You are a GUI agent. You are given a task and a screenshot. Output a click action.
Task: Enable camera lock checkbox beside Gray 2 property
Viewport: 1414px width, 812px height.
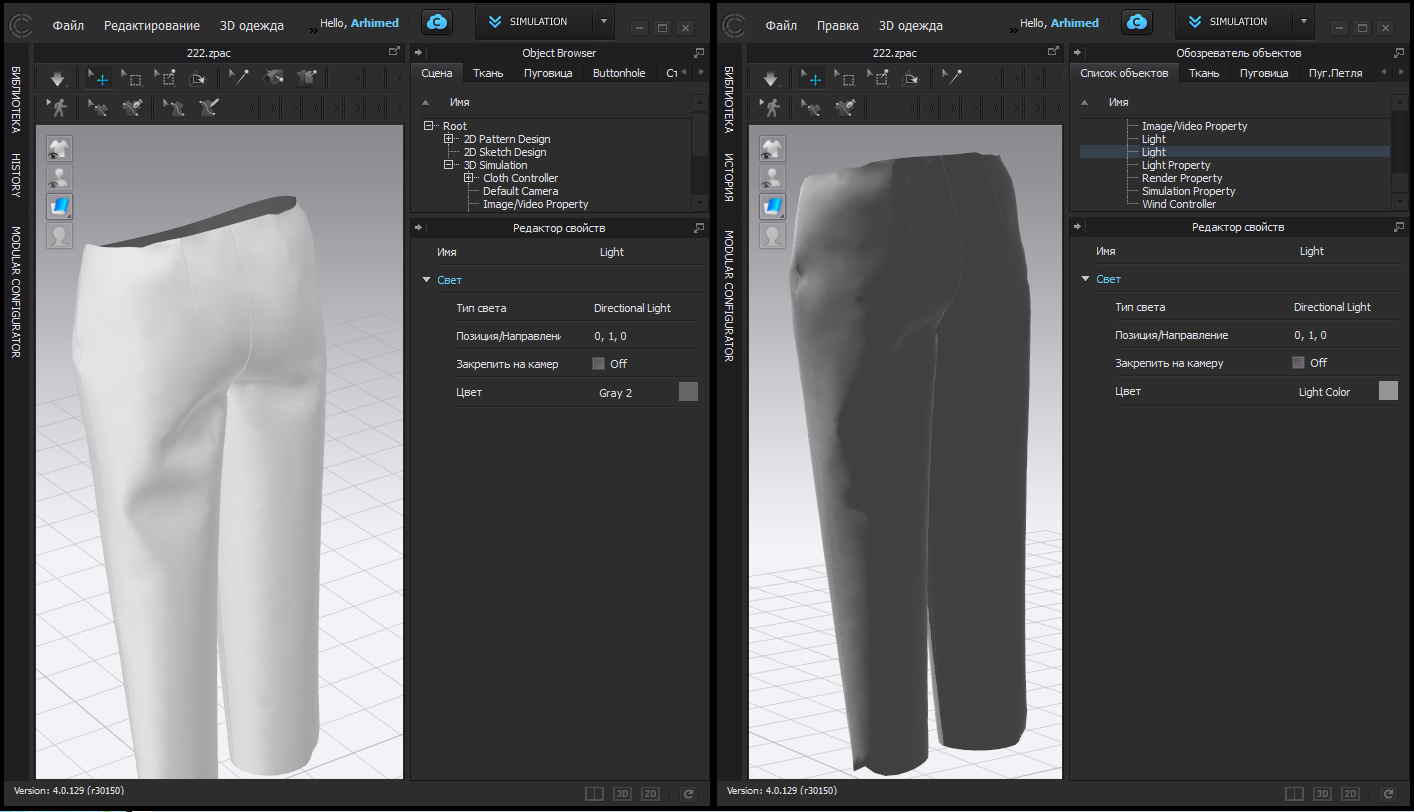coord(598,364)
